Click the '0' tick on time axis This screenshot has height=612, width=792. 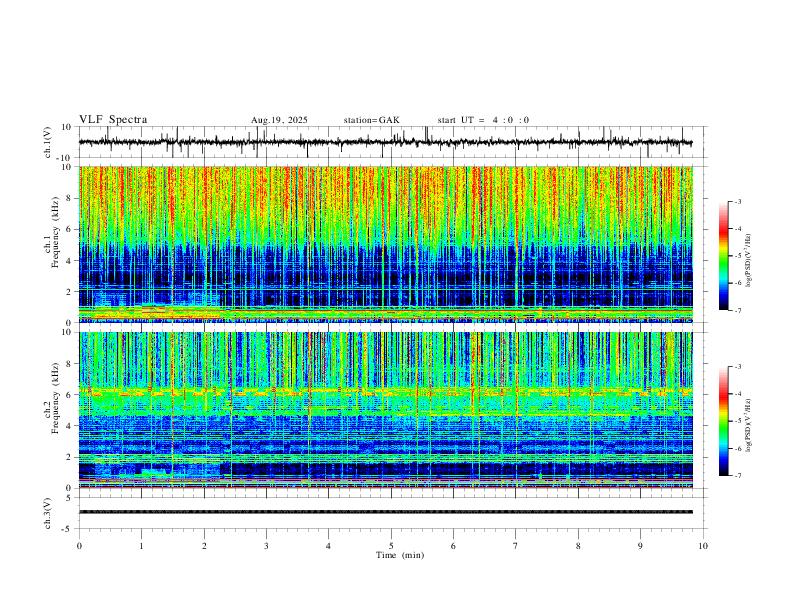(79, 546)
